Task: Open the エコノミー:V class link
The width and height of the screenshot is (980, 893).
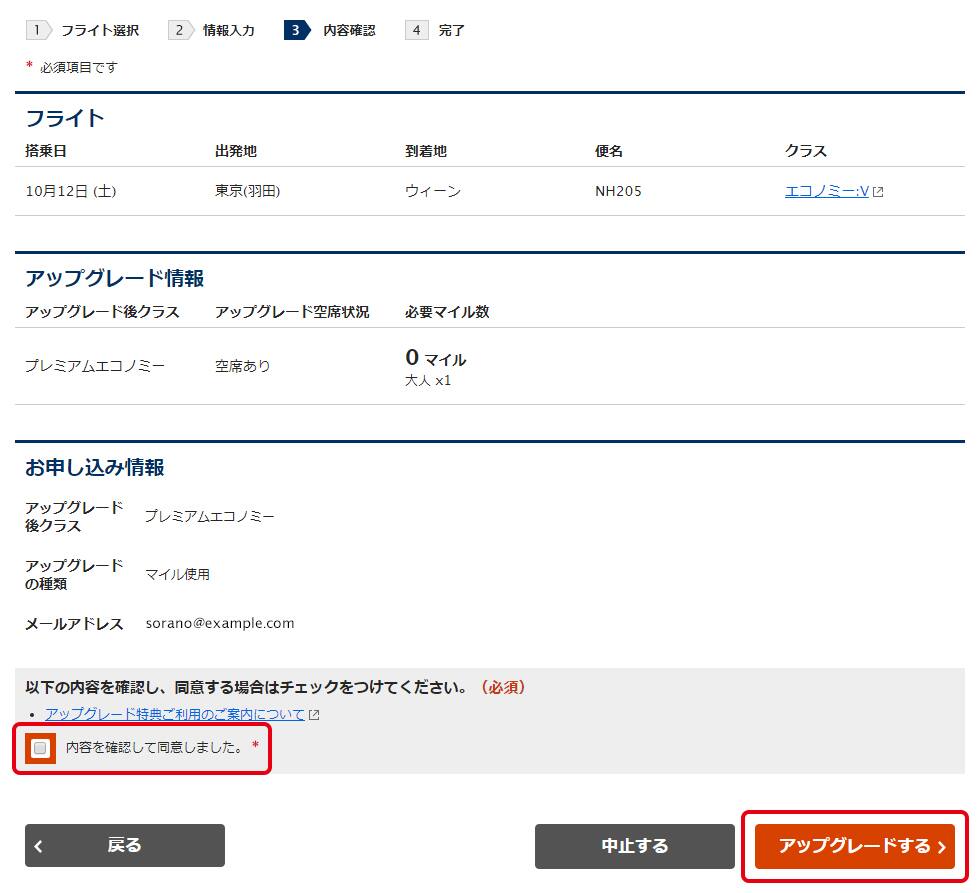Action: point(826,191)
